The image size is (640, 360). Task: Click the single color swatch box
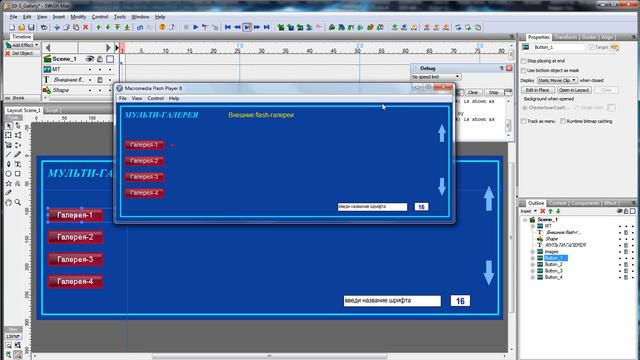(611, 108)
